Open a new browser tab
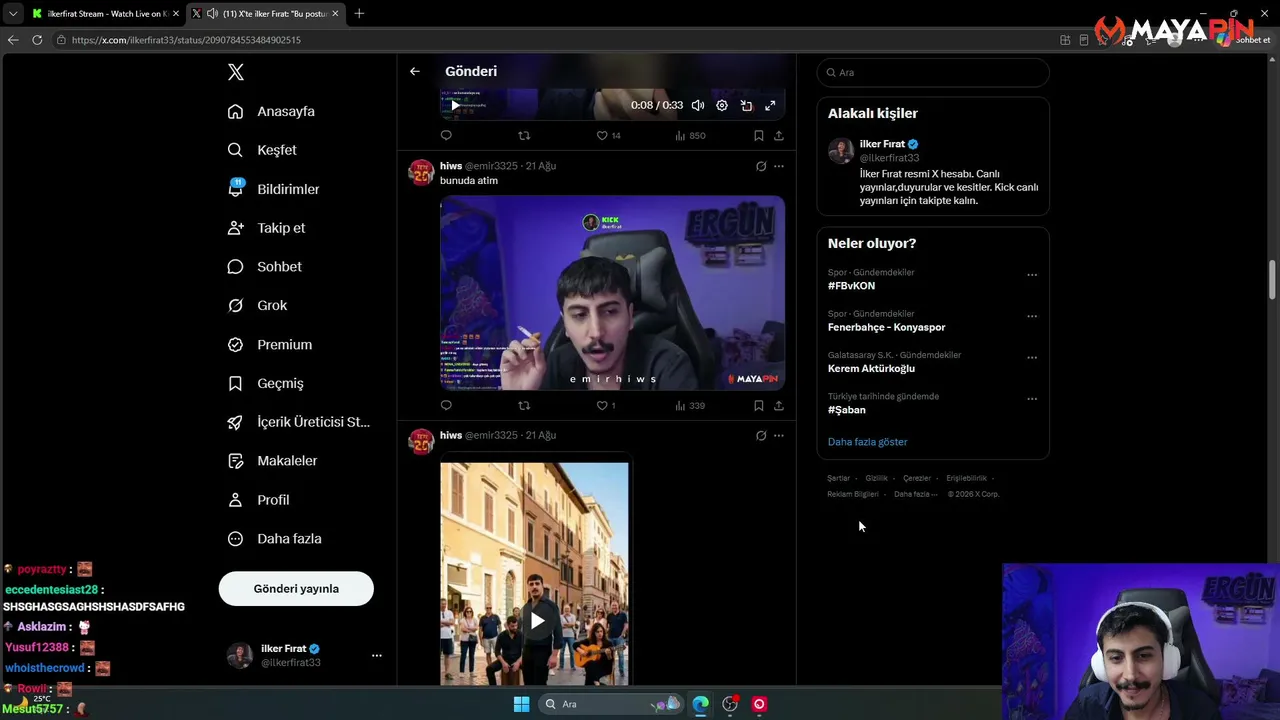Screen dimensions: 1280x720 (359, 13)
